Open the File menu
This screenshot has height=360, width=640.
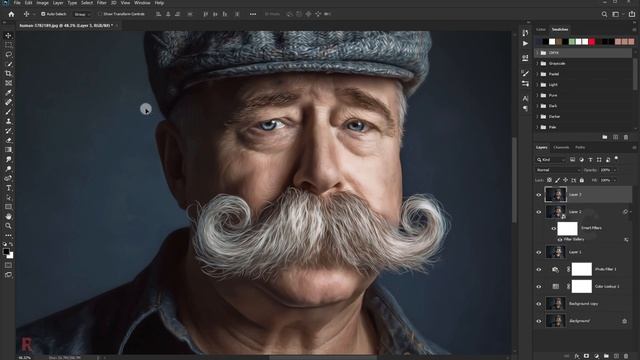pyautogui.click(x=17, y=3)
